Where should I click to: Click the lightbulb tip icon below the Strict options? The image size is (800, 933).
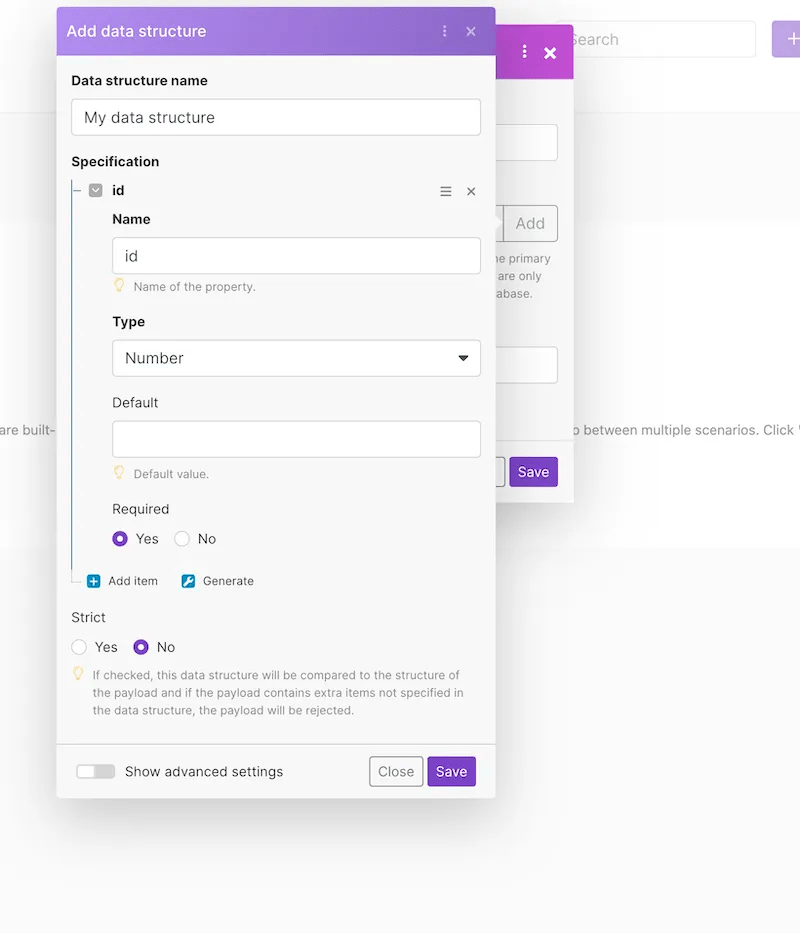78,674
